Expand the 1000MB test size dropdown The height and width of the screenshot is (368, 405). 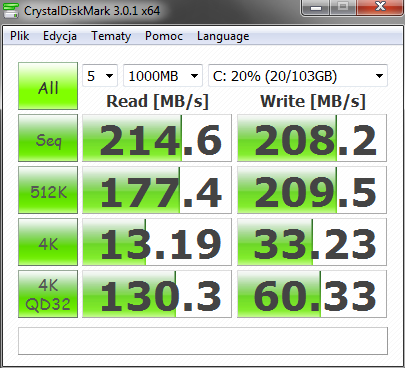pos(163,76)
